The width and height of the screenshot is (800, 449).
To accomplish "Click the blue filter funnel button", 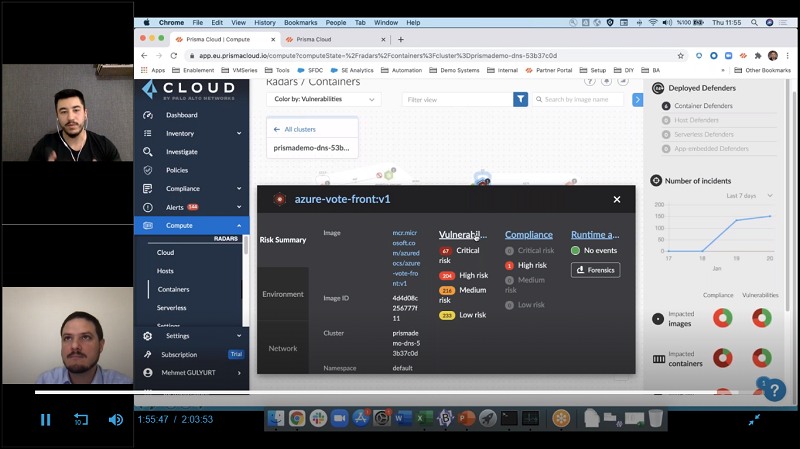I will tap(520, 99).
